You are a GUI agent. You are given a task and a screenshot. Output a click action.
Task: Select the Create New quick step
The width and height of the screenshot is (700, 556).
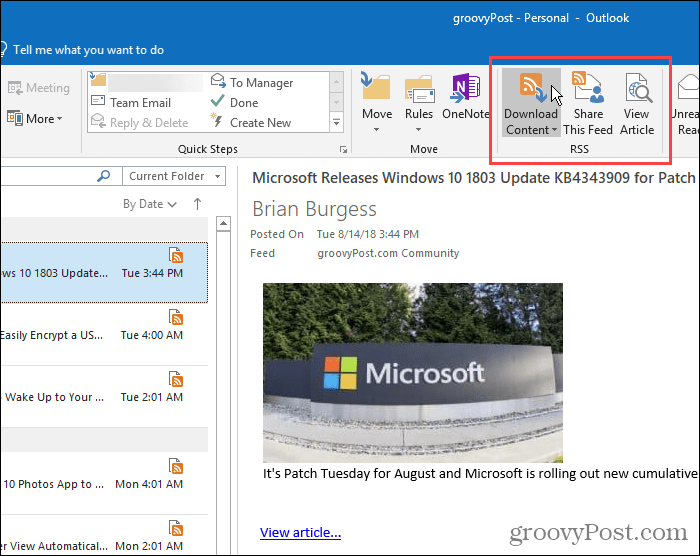[x=251, y=122]
